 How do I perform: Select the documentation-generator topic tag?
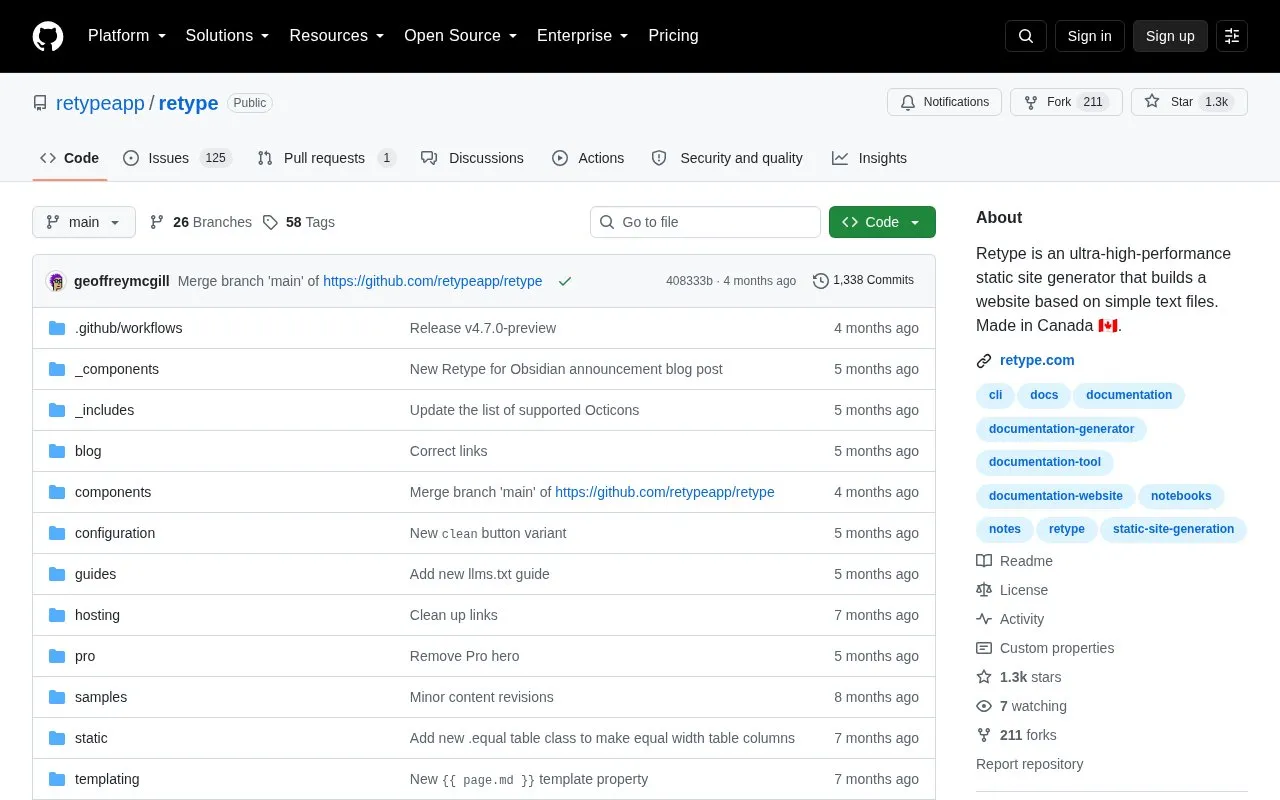coord(1061,429)
